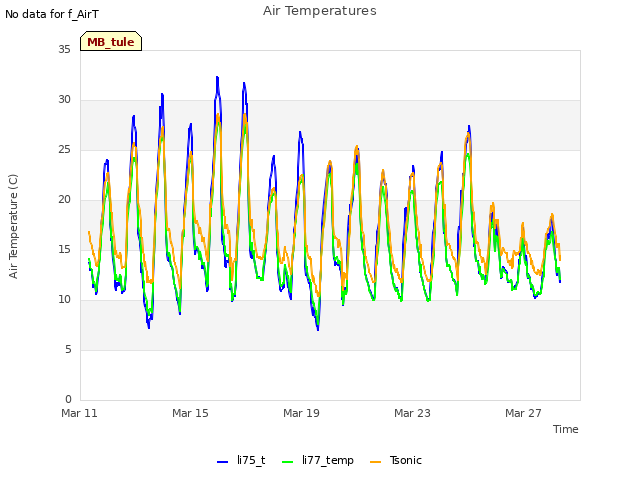Toggle the li75_t series in legend

tap(241, 460)
